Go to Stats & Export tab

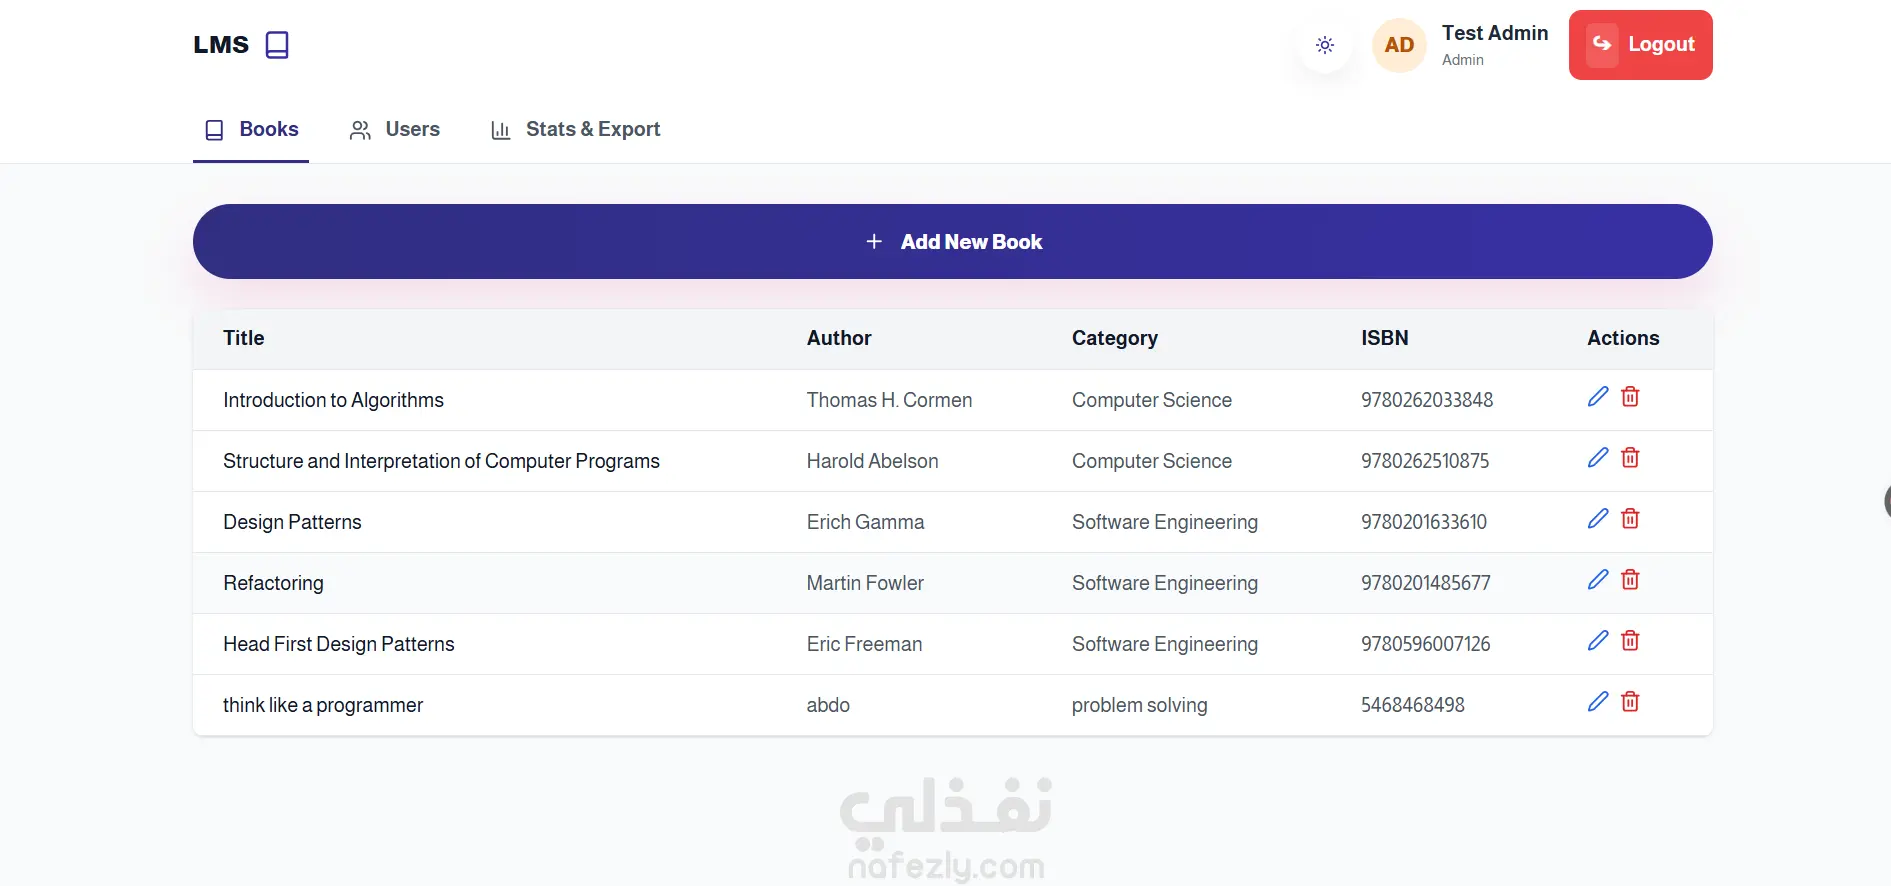(x=575, y=130)
